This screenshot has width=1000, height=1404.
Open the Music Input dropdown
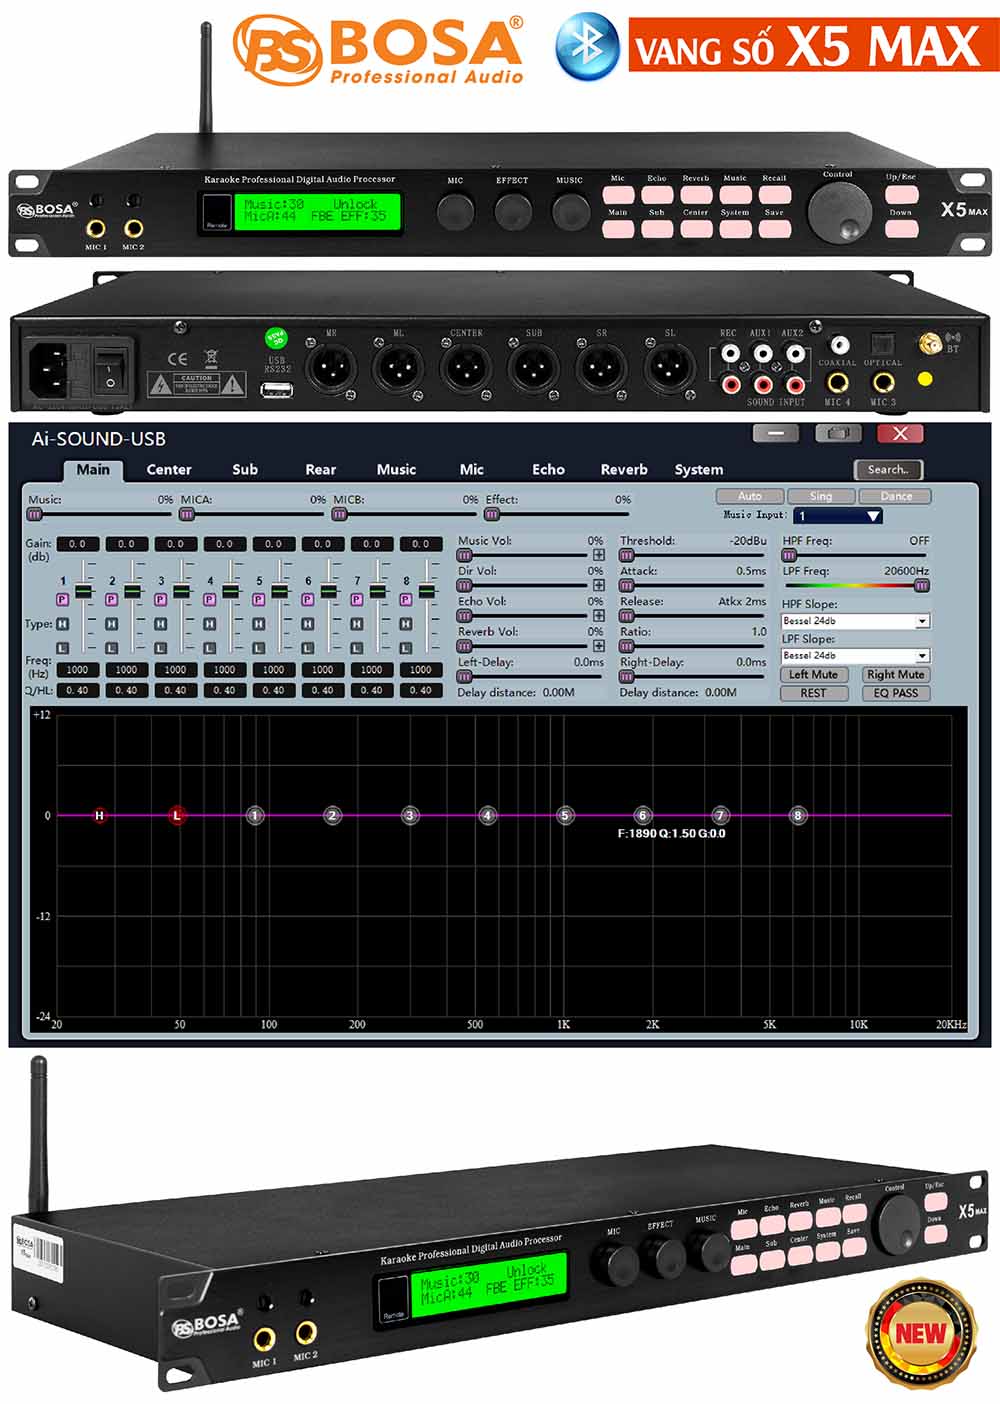click(x=838, y=516)
